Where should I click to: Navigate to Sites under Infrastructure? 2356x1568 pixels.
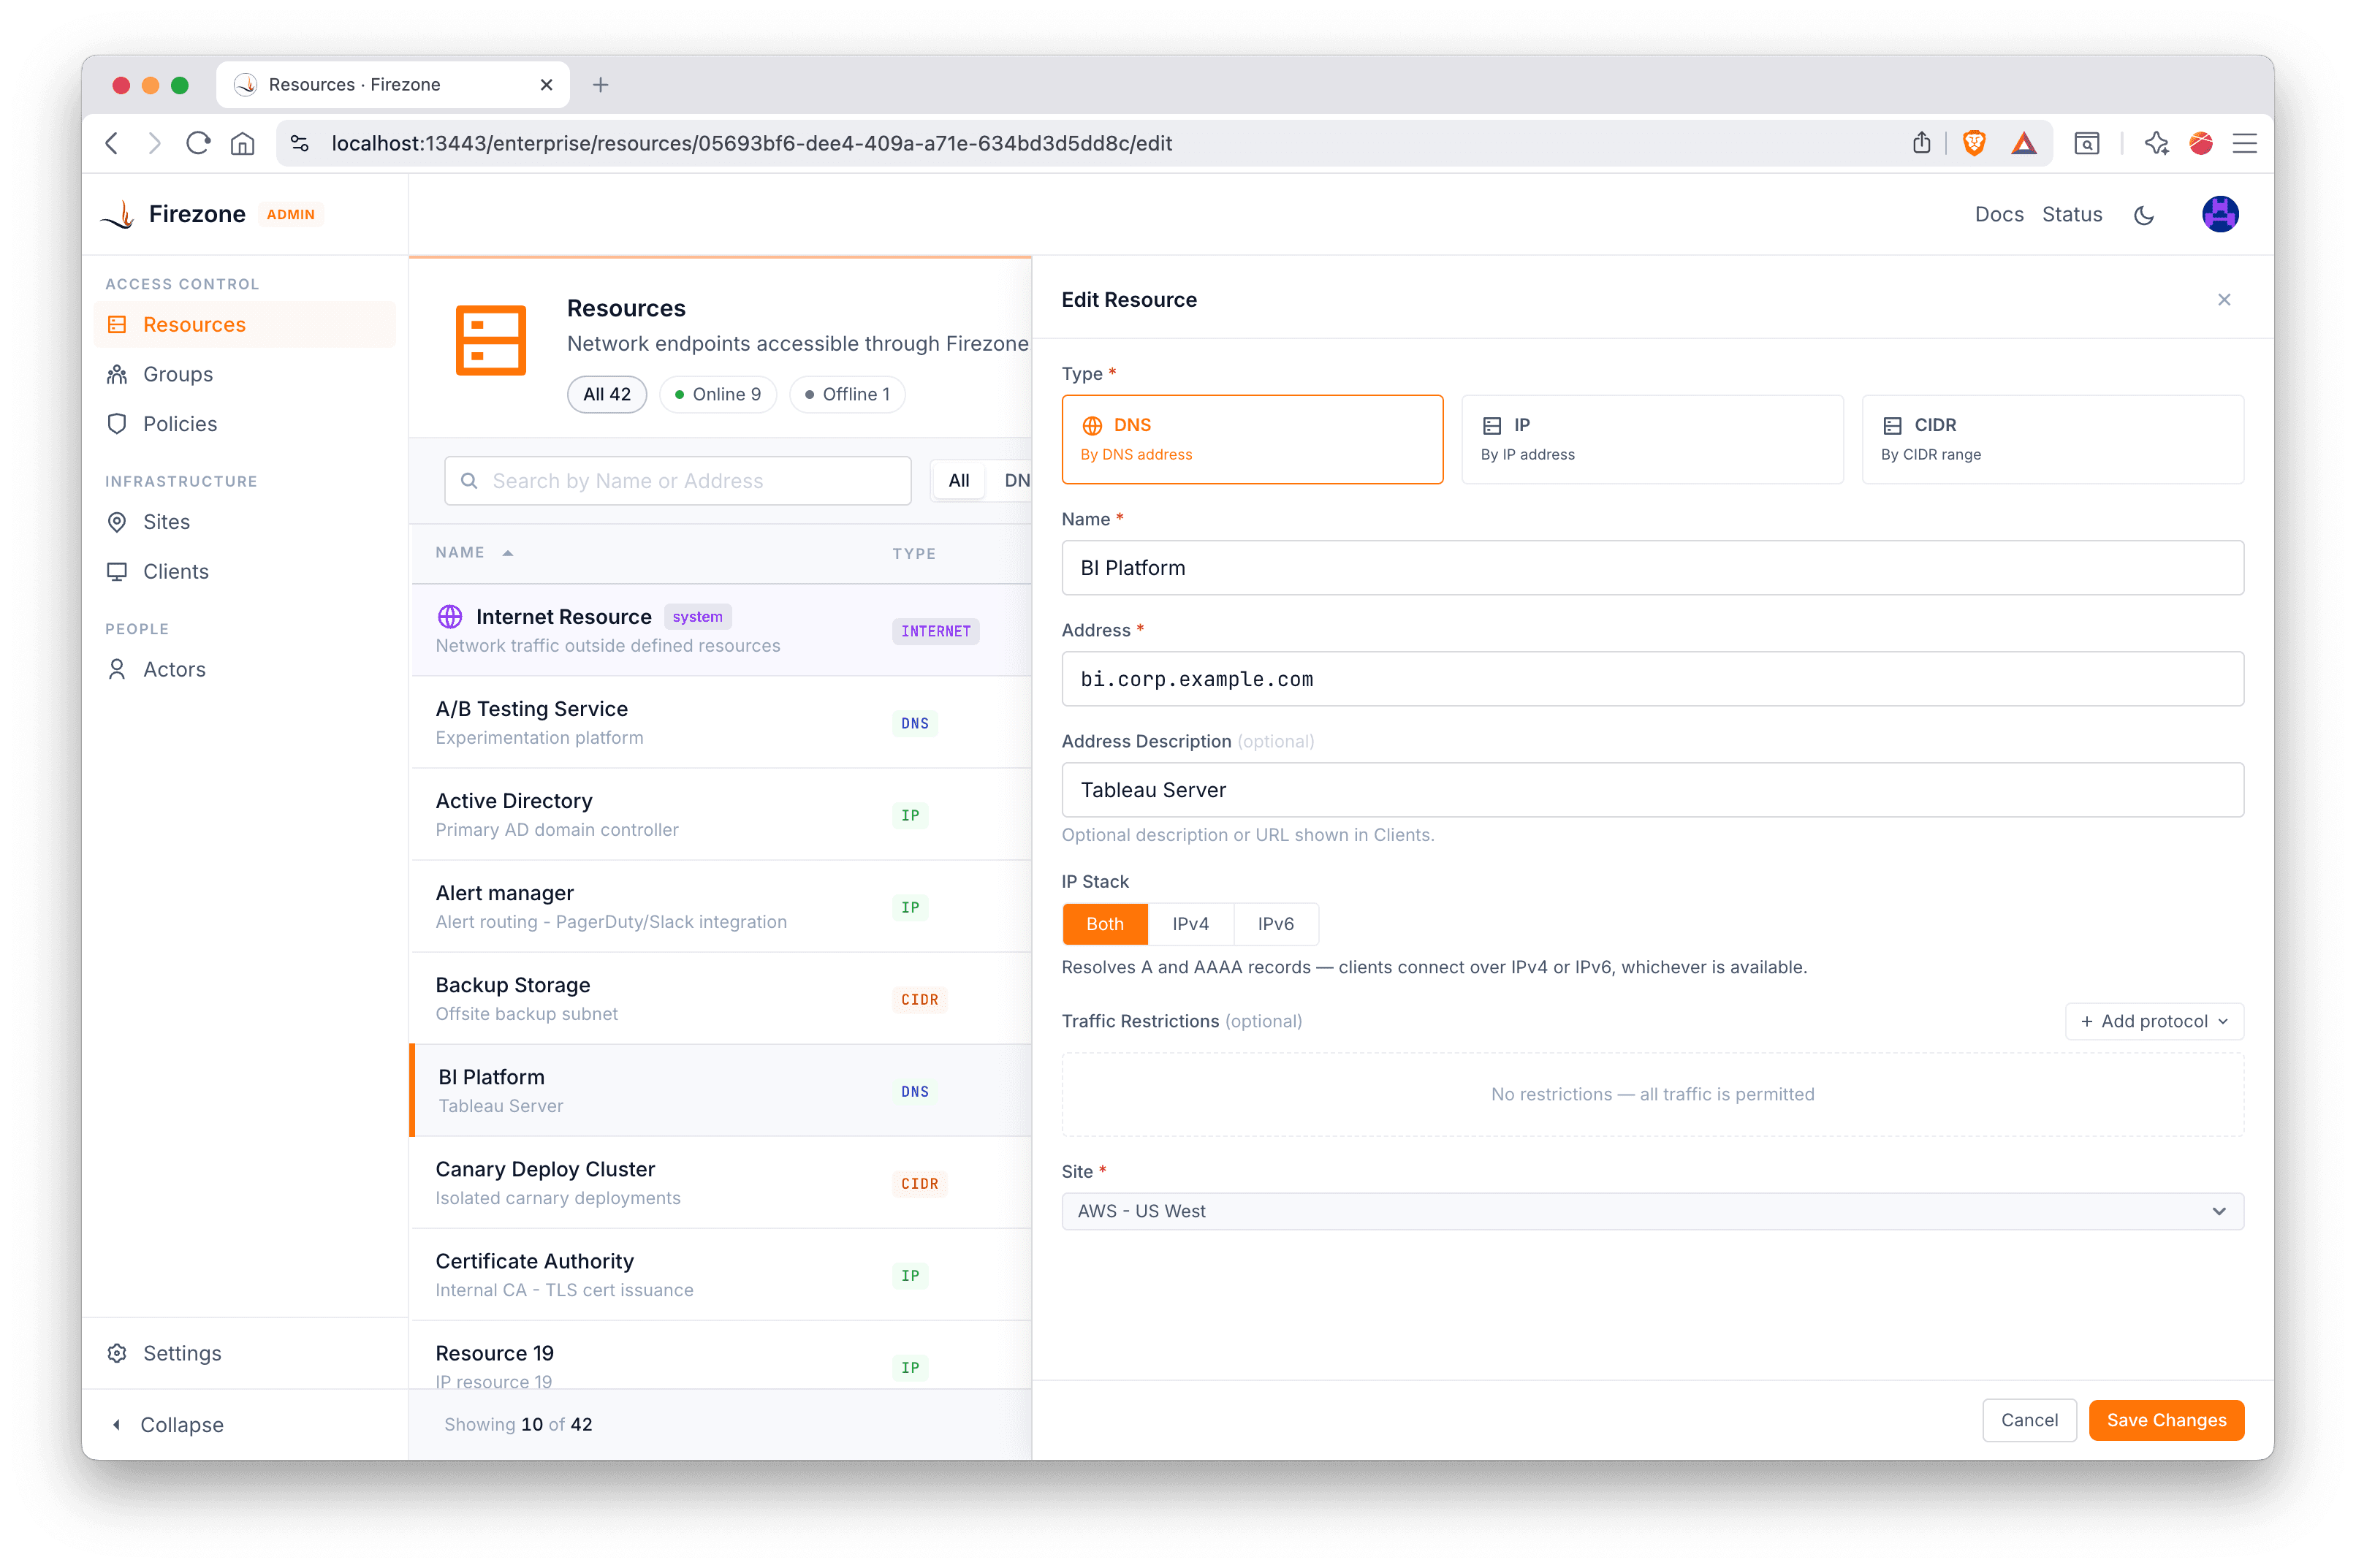[166, 521]
